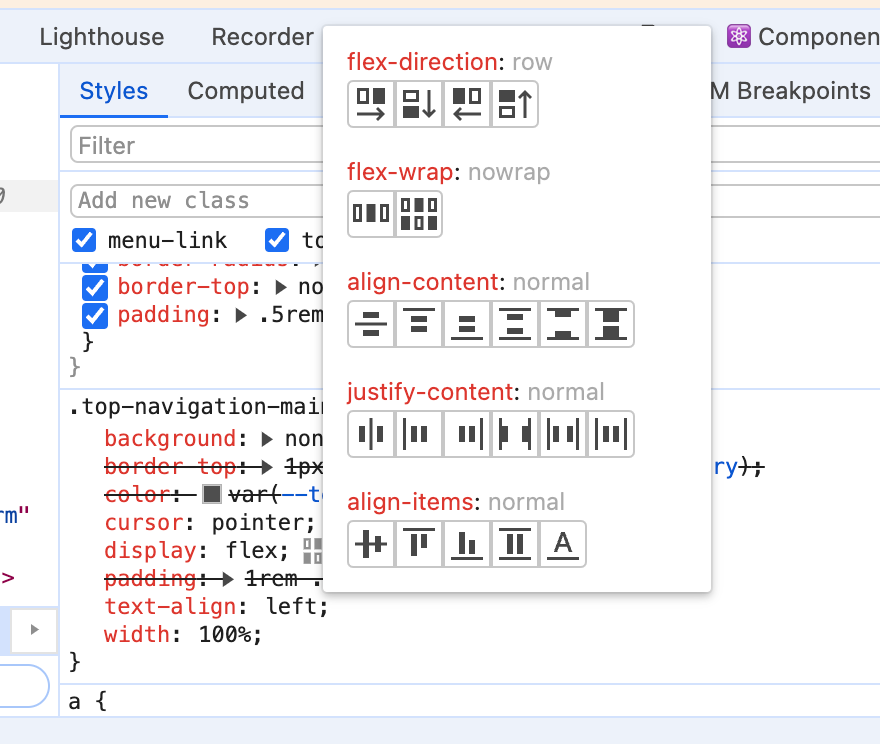Set justify-content to flex-end
The image size is (880, 744).
(467, 434)
